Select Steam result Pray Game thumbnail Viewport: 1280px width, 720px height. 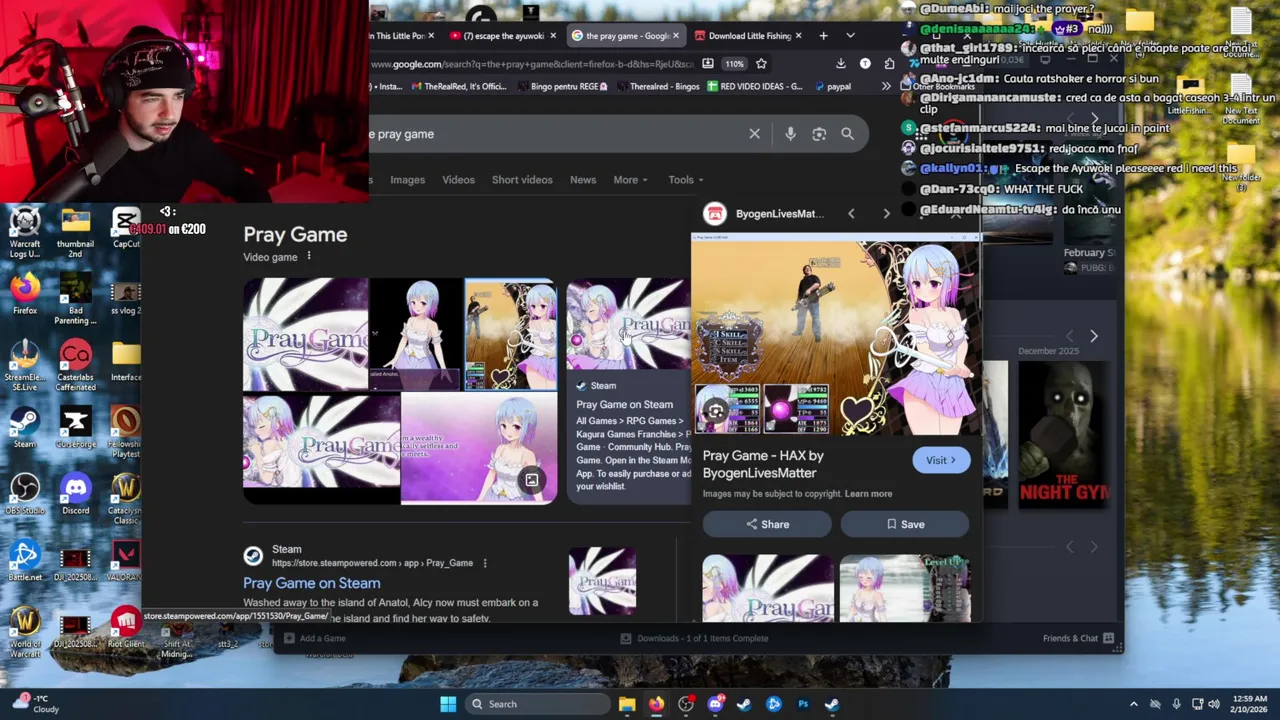pos(602,581)
